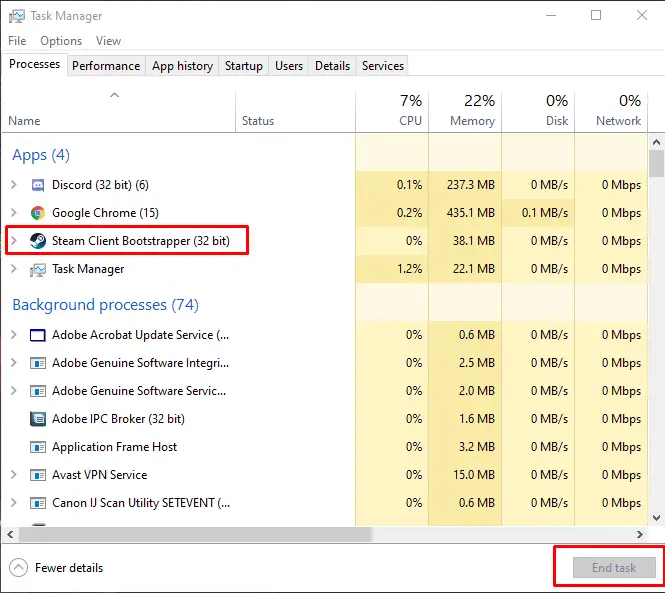Click the vertical scrollbar up arrow
665x593 pixels.
coord(656,142)
